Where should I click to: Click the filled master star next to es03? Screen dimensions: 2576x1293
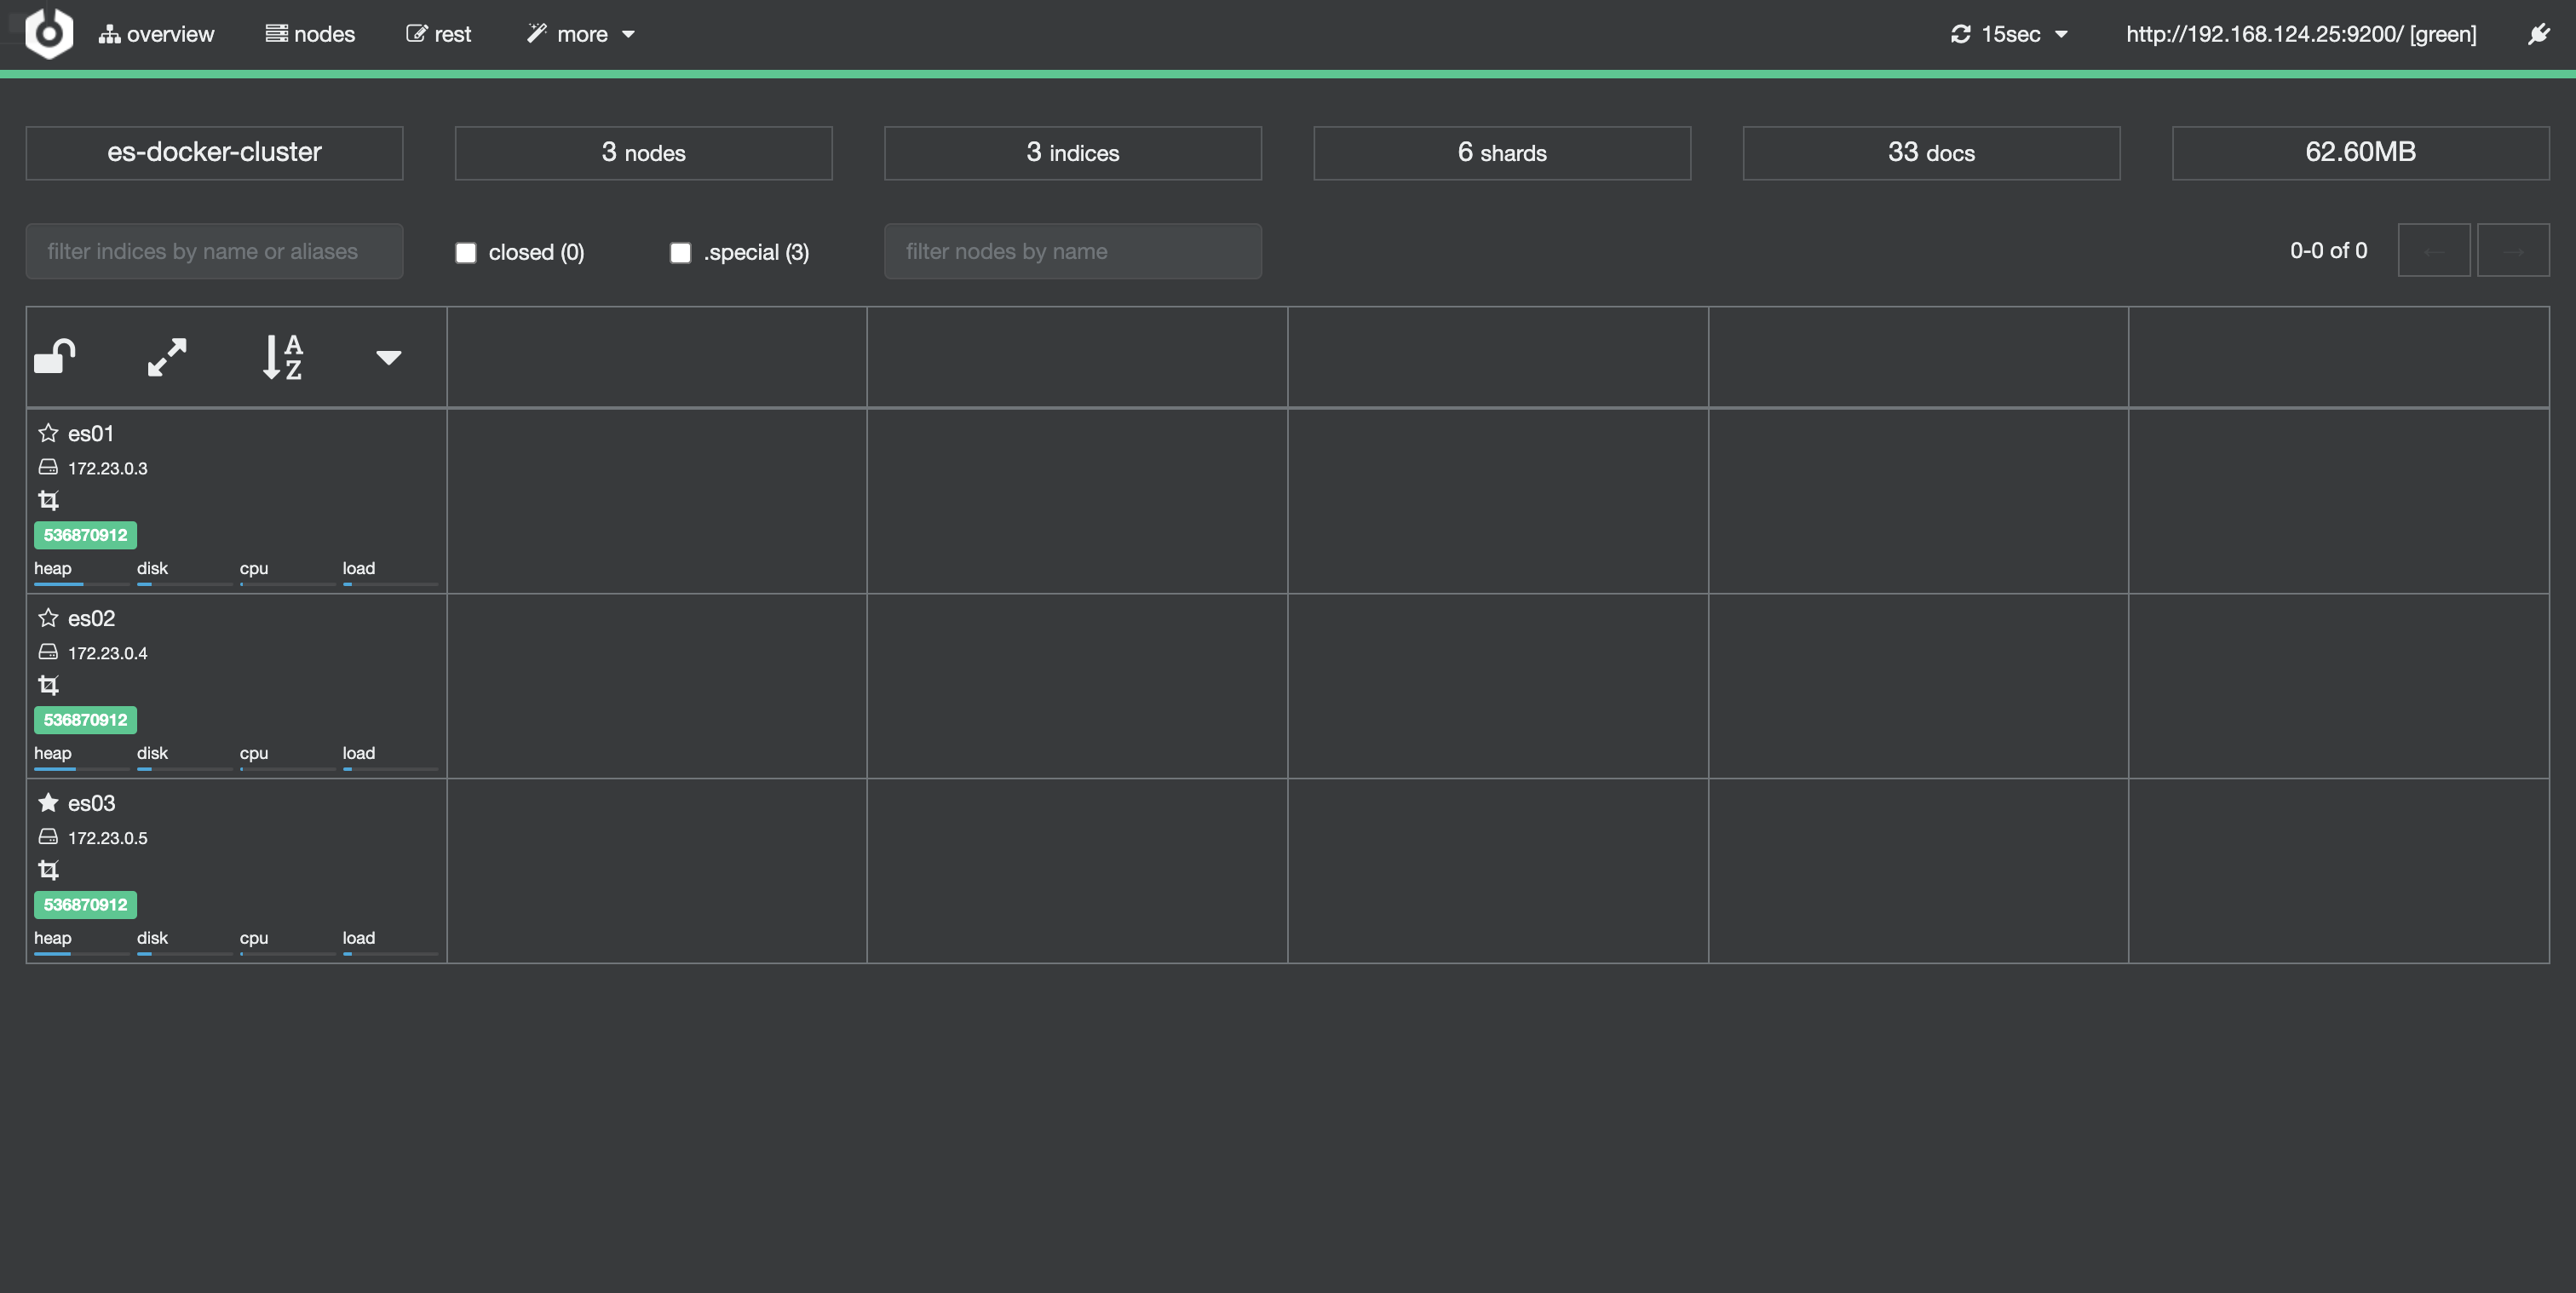click(48, 803)
